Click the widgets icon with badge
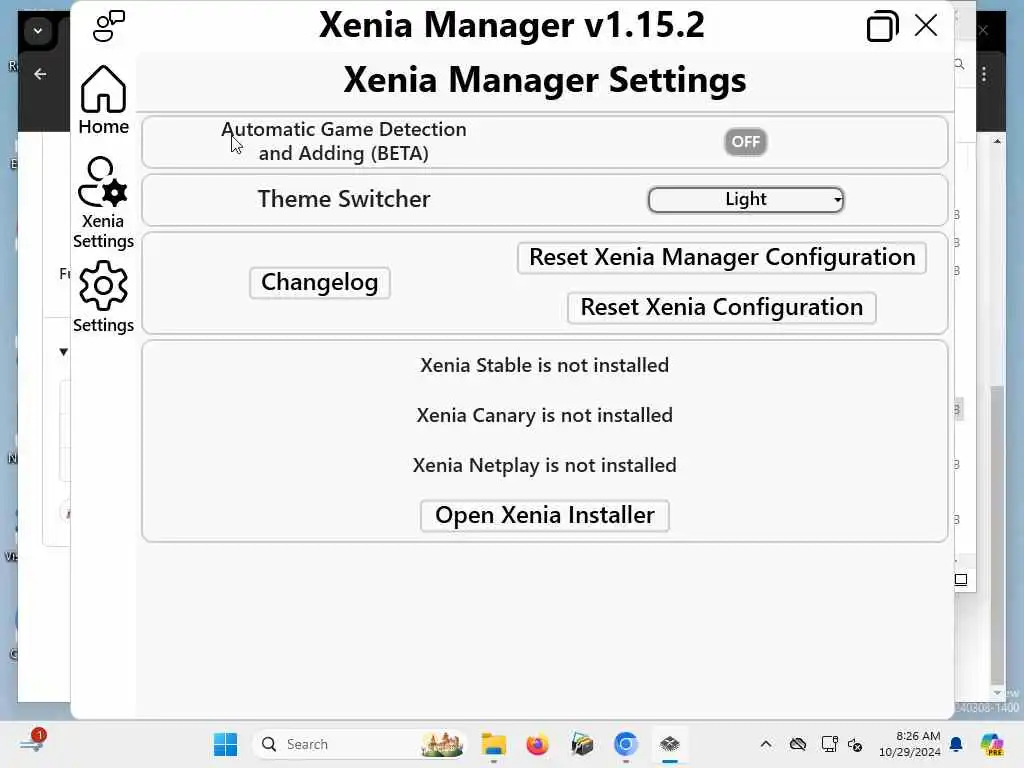Viewport: 1024px width, 768px height. pos(31,743)
